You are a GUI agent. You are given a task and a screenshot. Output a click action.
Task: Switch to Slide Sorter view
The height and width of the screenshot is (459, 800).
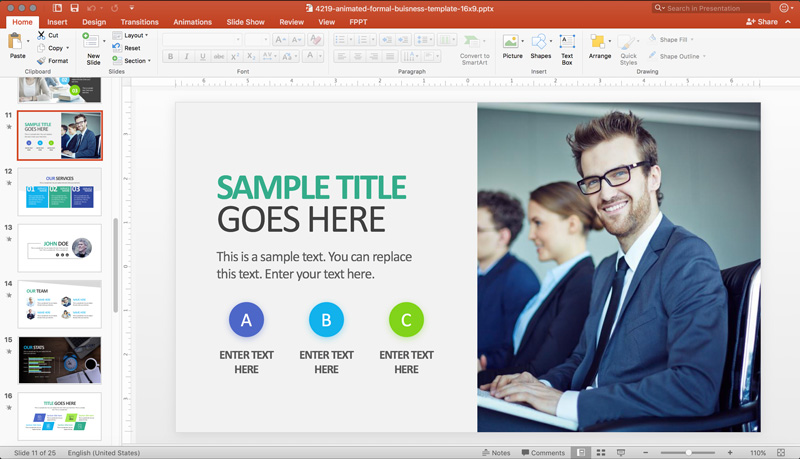pos(601,452)
